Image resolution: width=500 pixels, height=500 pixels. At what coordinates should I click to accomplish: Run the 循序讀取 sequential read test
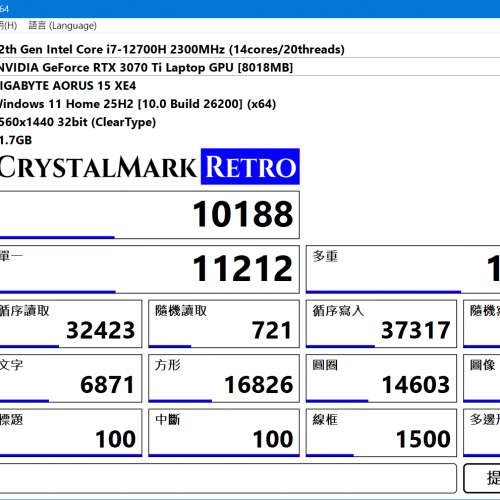71,324
